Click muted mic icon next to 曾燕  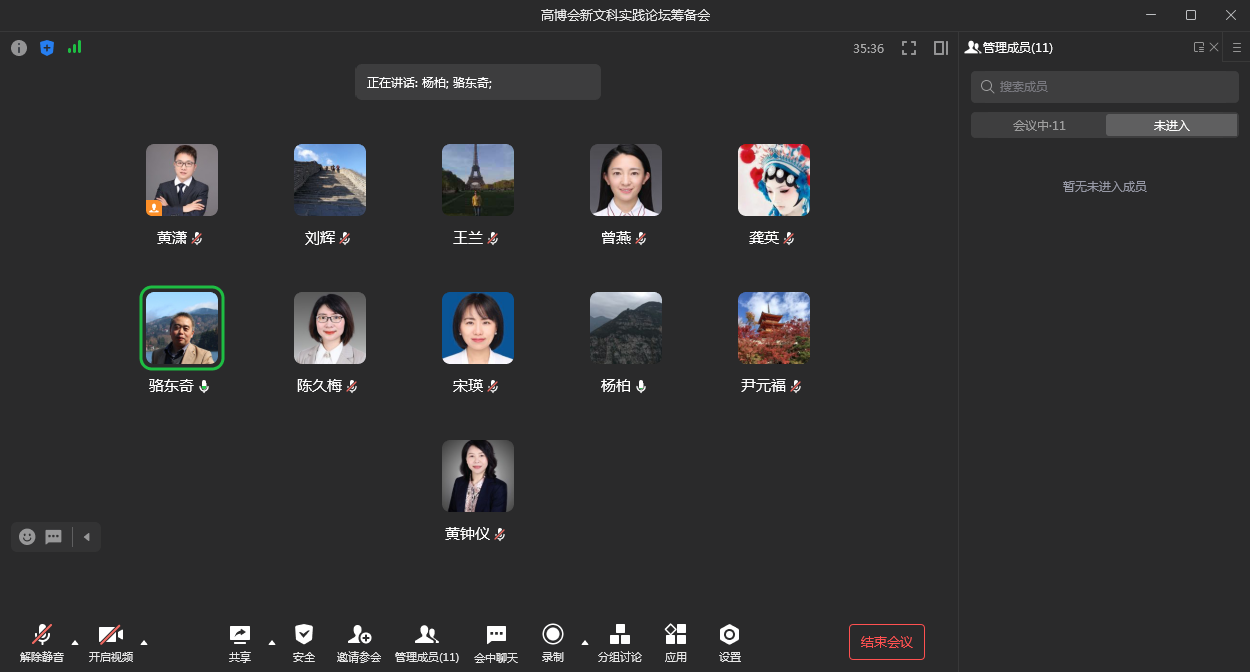click(641, 238)
